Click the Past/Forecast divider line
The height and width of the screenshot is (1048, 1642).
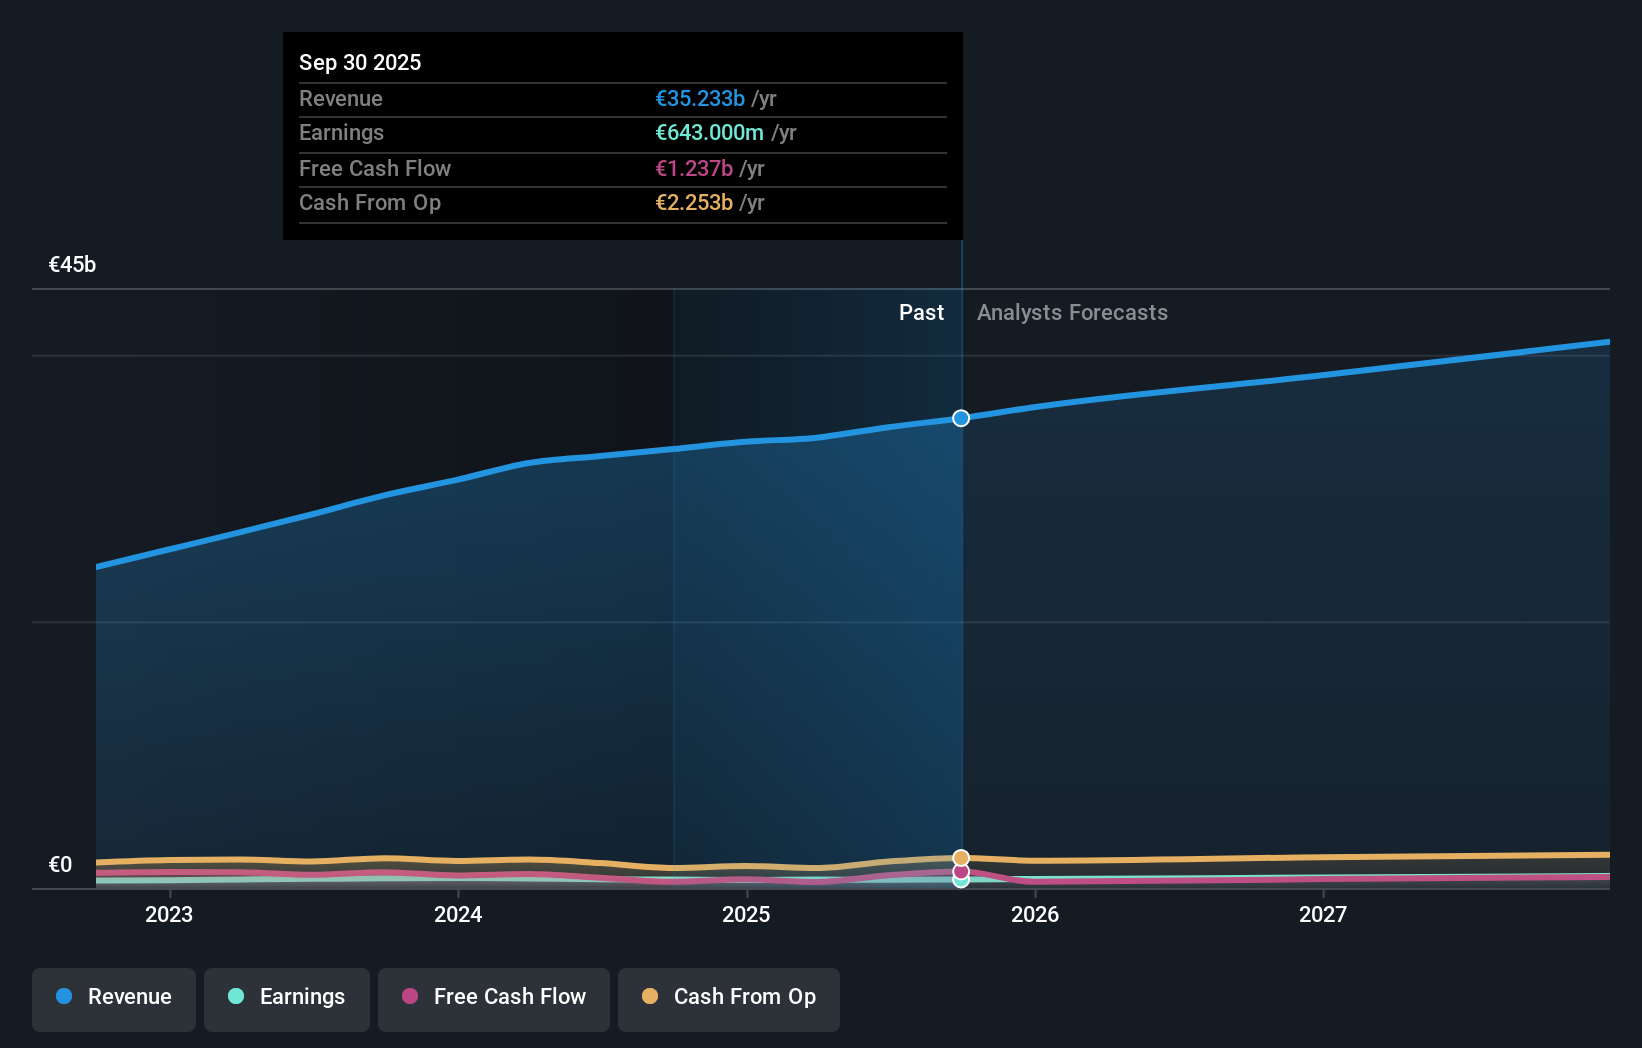tap(960, 600)
